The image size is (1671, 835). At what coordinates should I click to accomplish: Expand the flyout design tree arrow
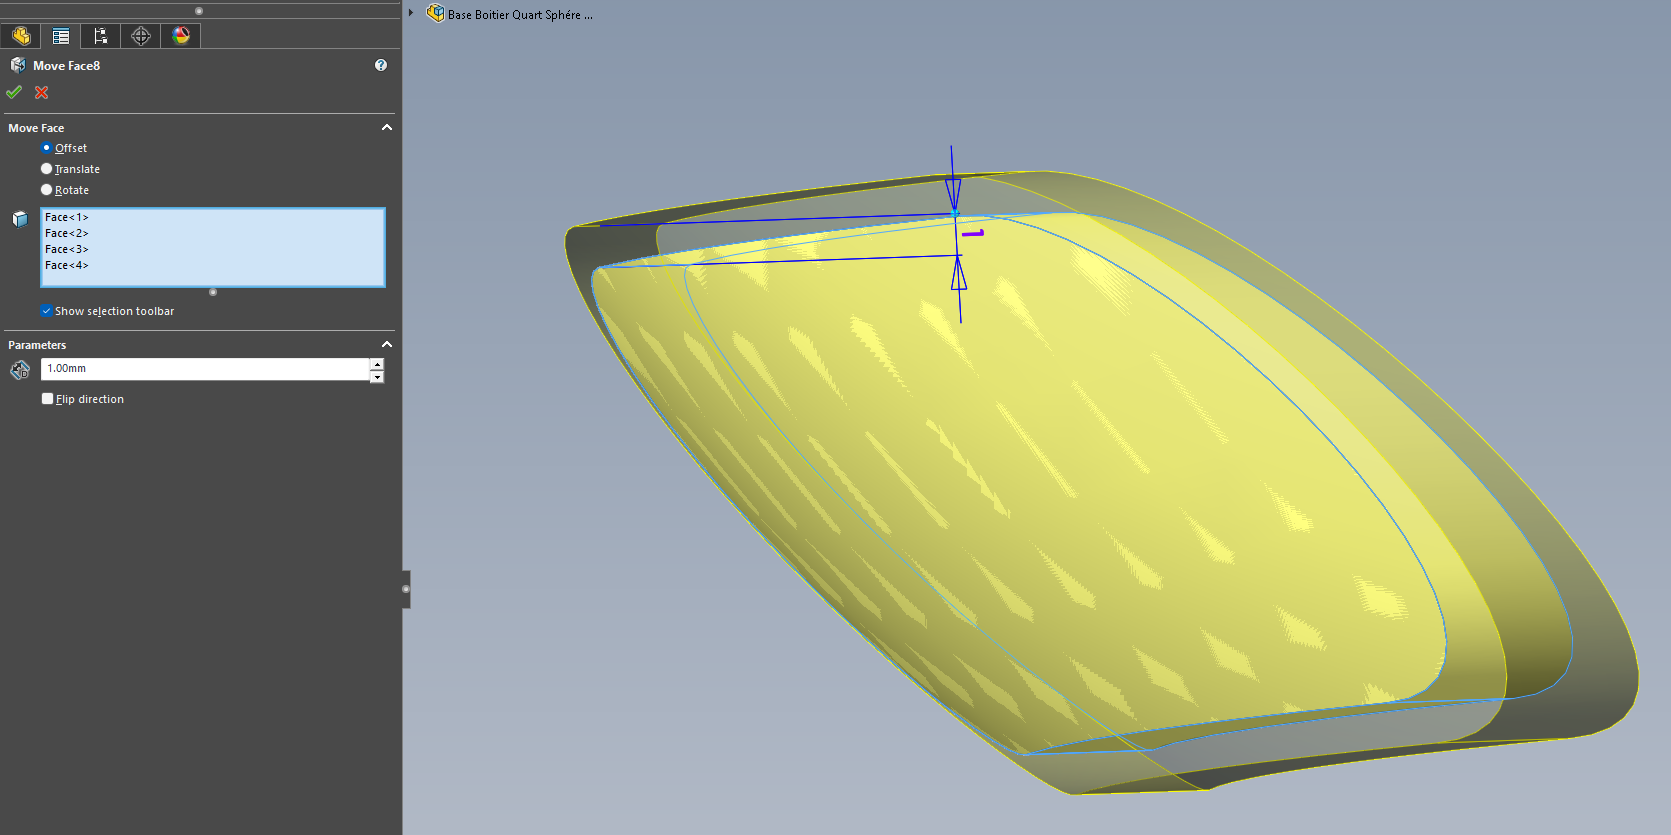[411, 13]
